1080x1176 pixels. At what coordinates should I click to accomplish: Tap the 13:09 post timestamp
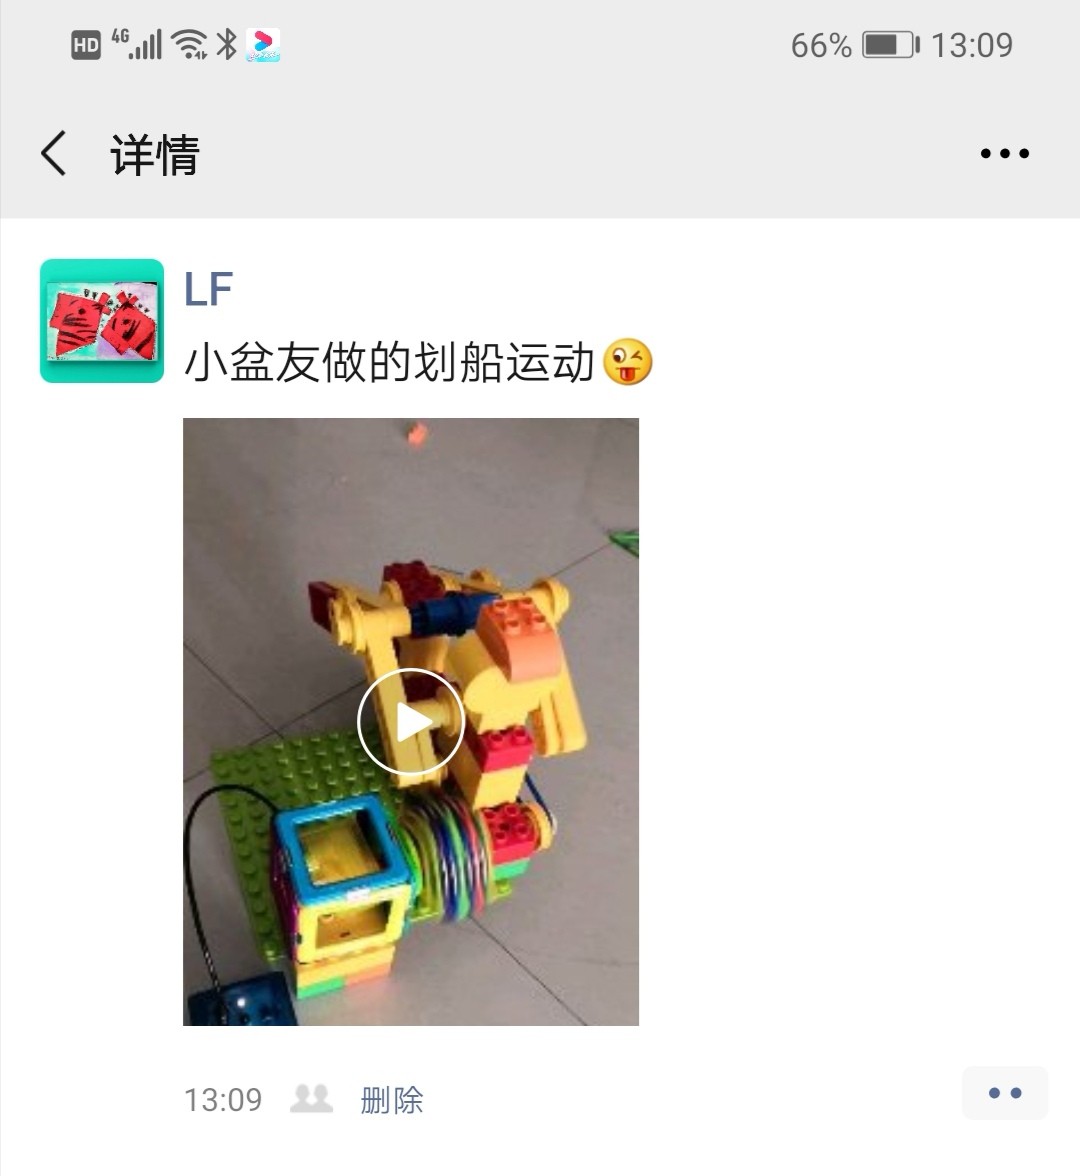tap(223, 1100)
